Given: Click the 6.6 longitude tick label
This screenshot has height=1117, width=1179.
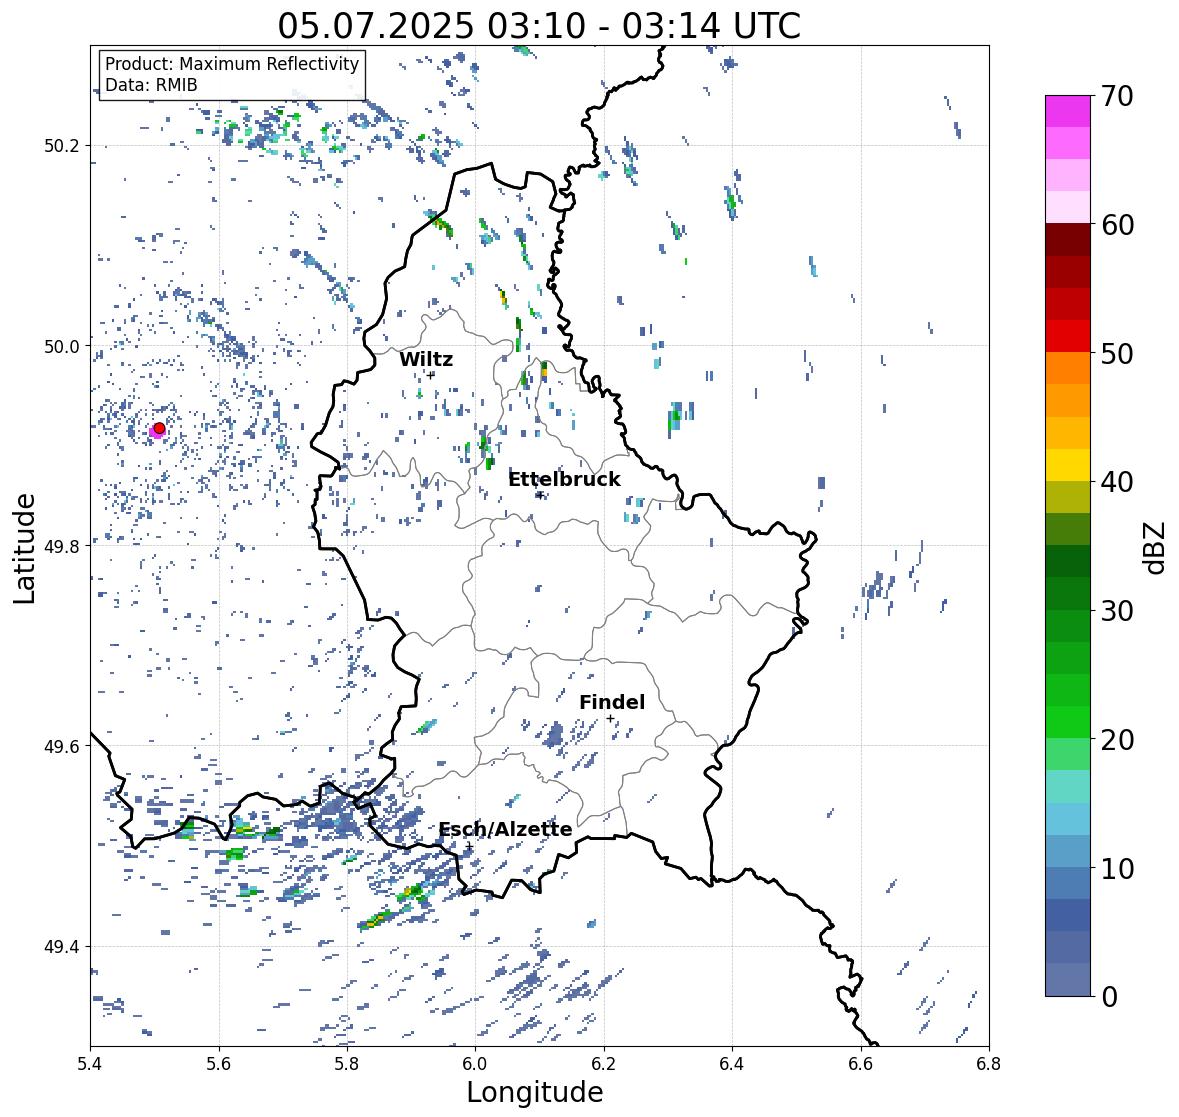Looking at the screenshot, I should 860,1064.
